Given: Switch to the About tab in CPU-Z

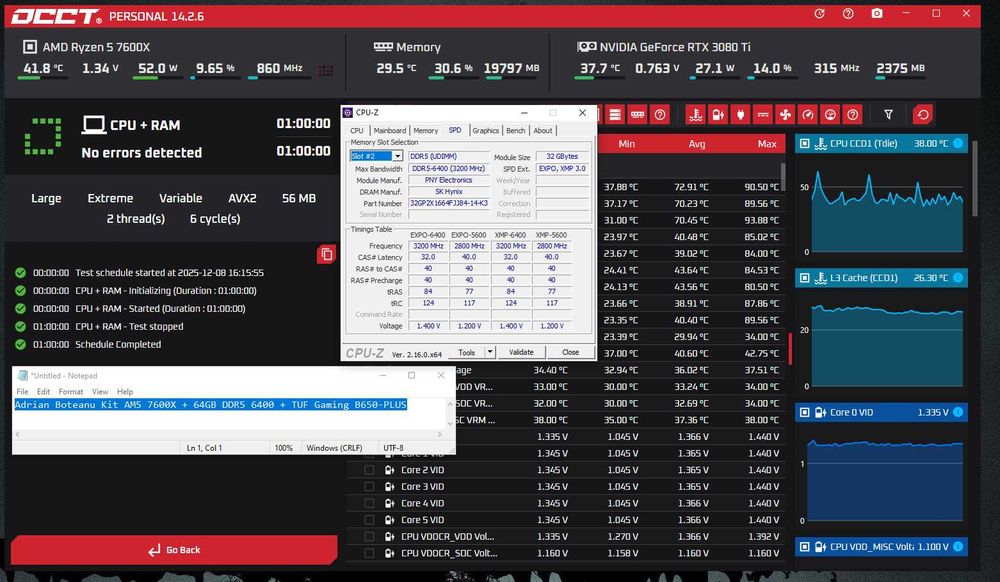Looking at the screenshot, I should (x=543, y=131).
